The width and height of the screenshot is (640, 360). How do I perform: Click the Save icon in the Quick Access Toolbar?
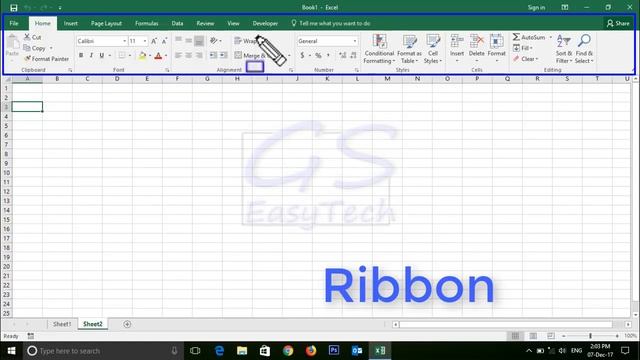click(x=13, y=8)
